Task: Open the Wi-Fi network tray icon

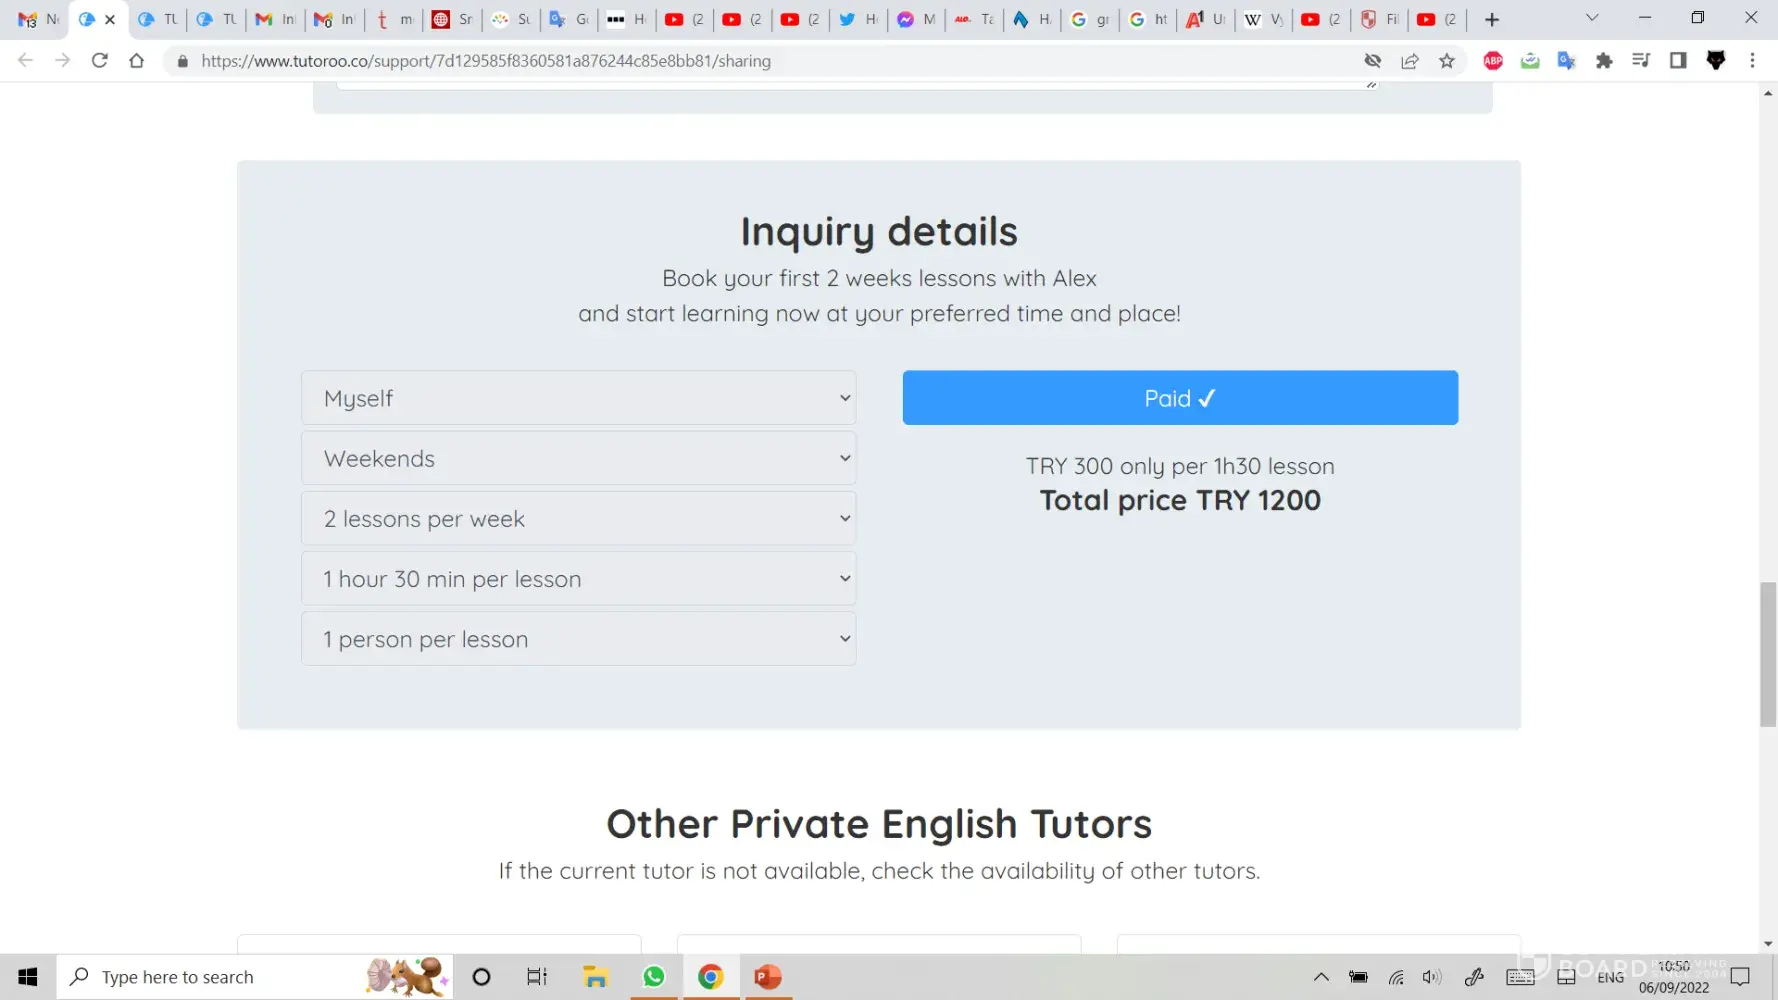Action: point(1396,977)
